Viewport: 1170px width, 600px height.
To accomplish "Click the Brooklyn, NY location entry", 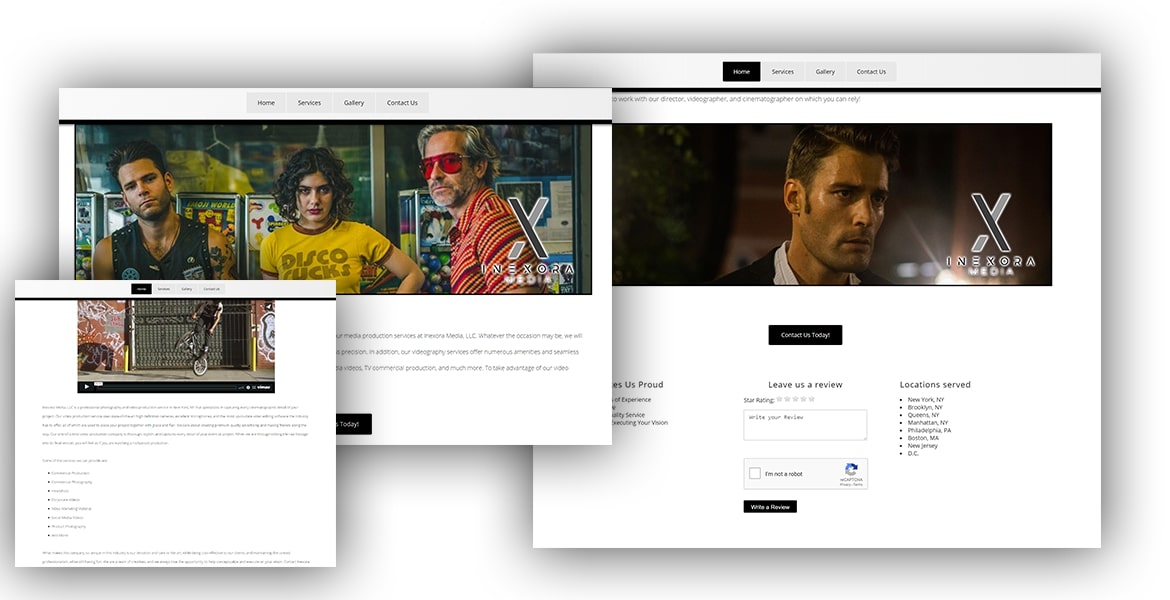I will 925,407.
